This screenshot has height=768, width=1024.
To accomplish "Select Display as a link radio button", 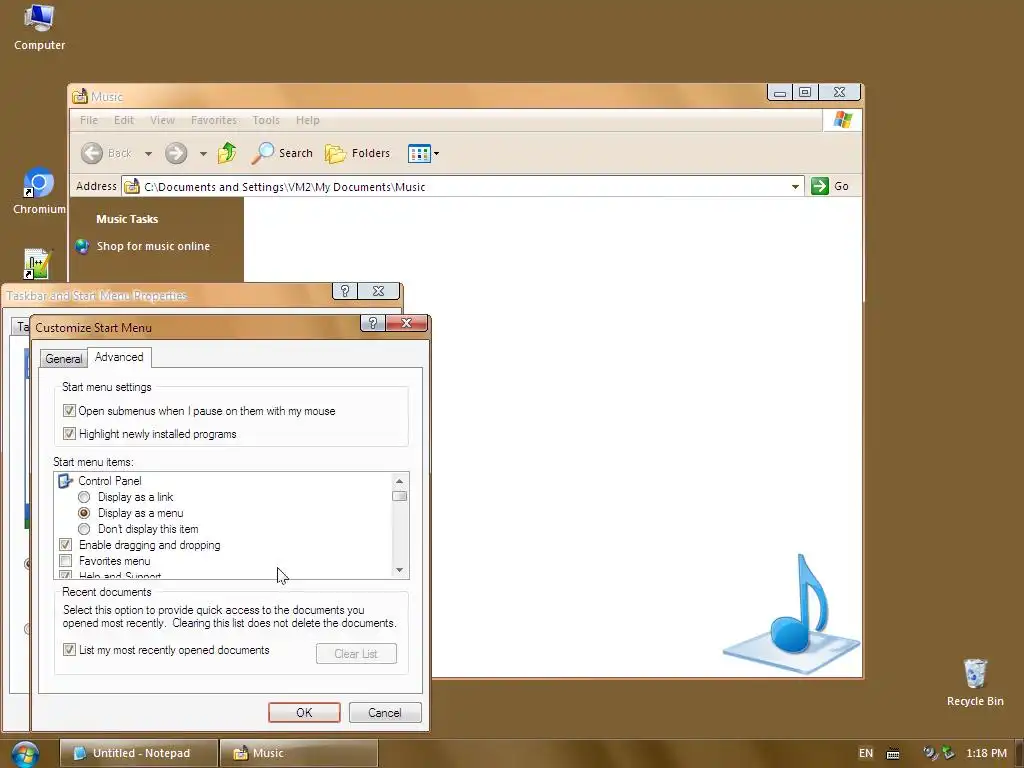I will pyautogui.click(x=84, y=497).
